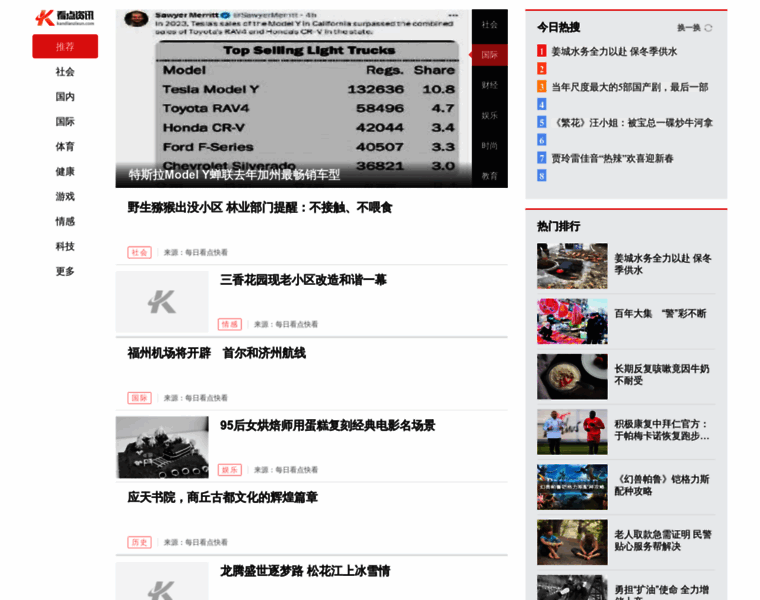Open the 国内 category in left sidebar
The image size is (760, 600).
click(x=65, y=96)
